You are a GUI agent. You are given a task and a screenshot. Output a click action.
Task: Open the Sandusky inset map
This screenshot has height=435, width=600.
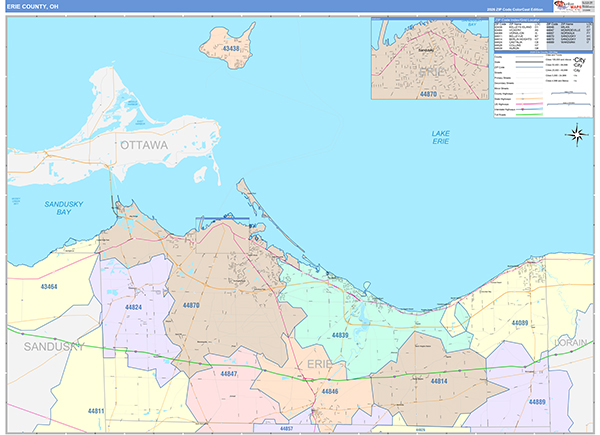click(430, 59)
